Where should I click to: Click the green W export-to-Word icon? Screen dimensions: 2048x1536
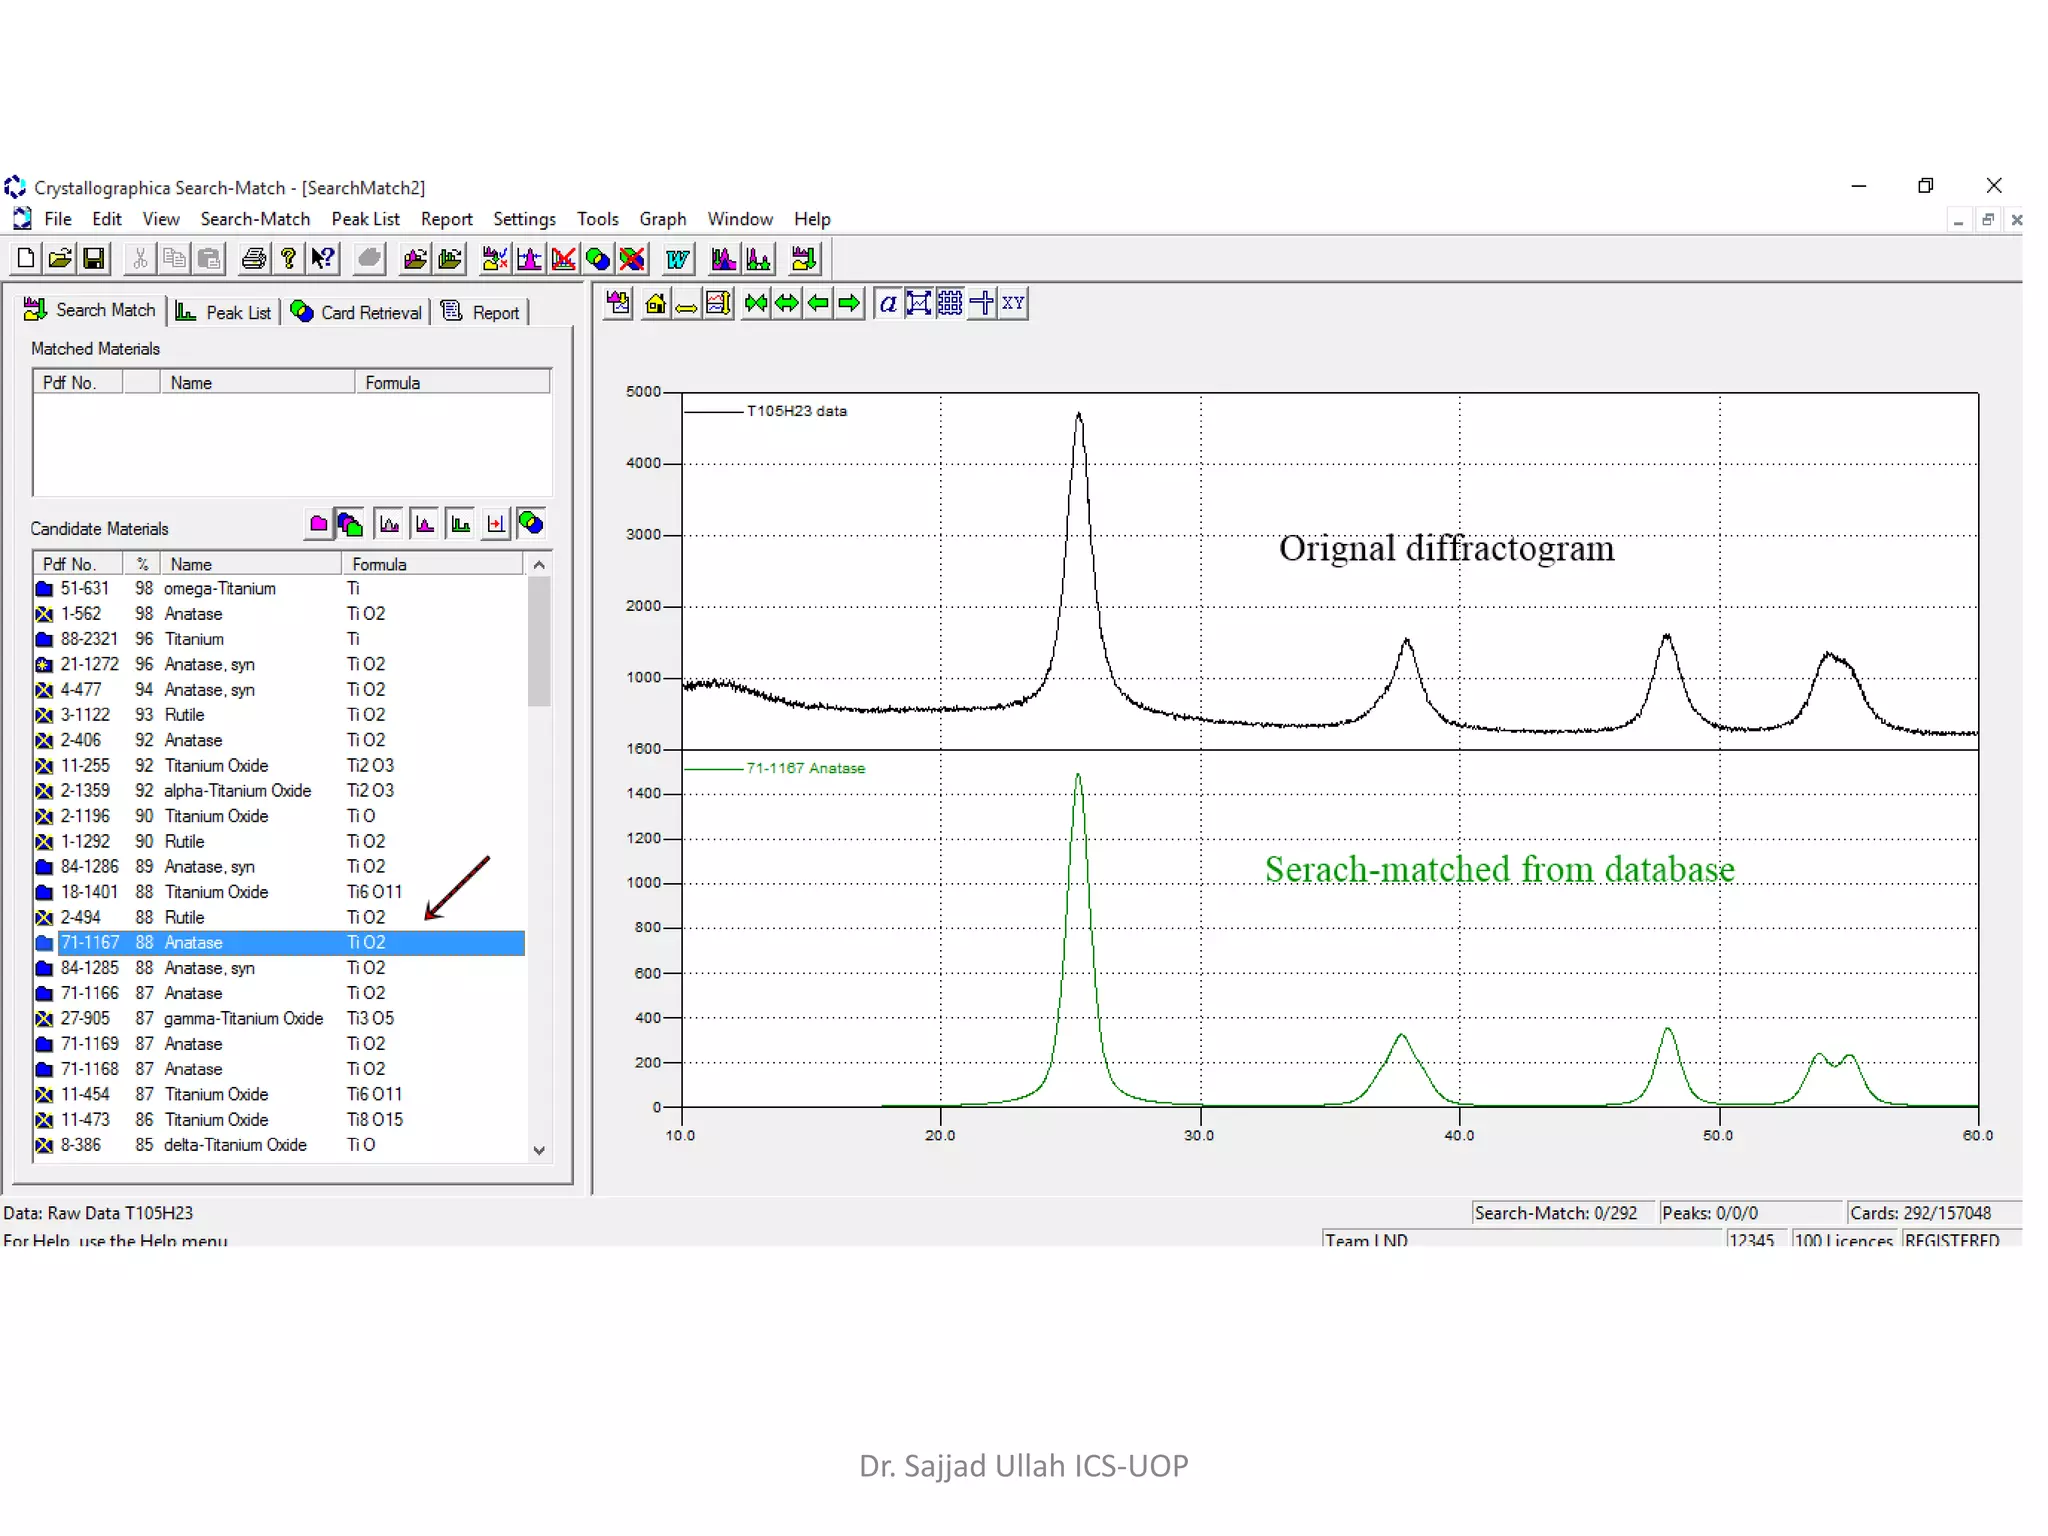tap(678, 259)
